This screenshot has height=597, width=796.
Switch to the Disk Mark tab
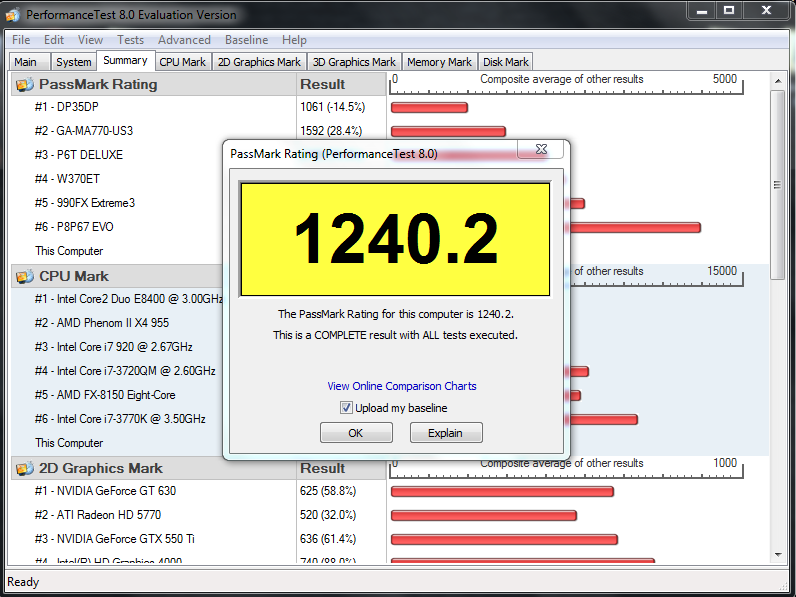point(506,62)
